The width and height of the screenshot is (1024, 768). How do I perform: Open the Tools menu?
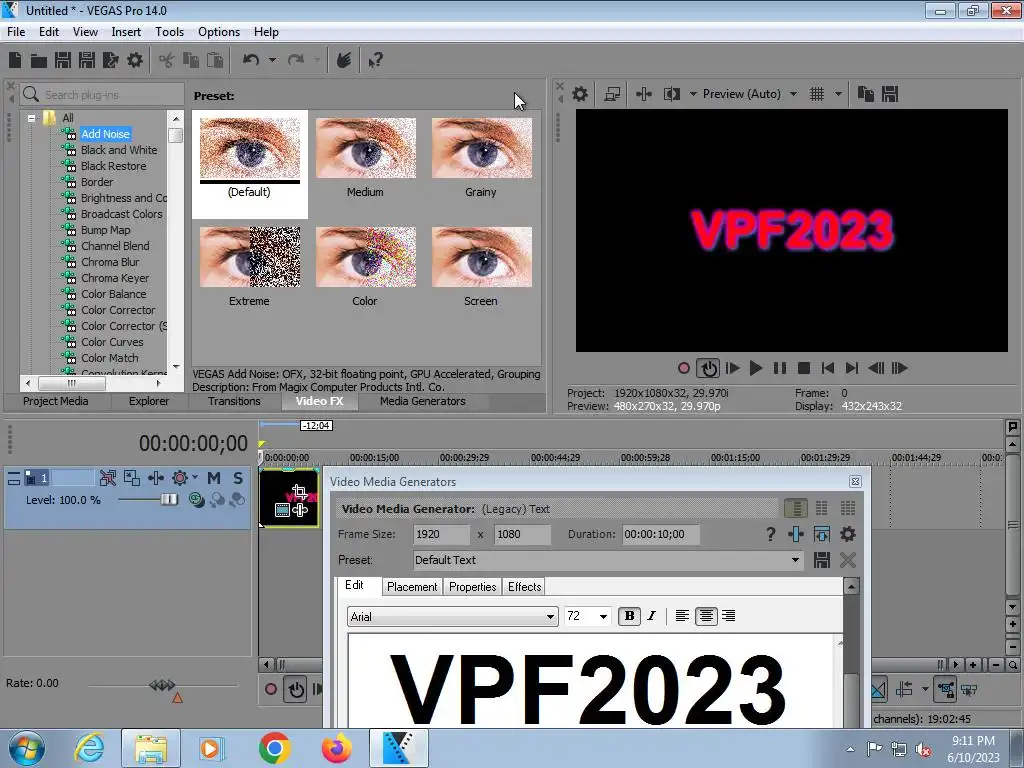click(169, 31)
